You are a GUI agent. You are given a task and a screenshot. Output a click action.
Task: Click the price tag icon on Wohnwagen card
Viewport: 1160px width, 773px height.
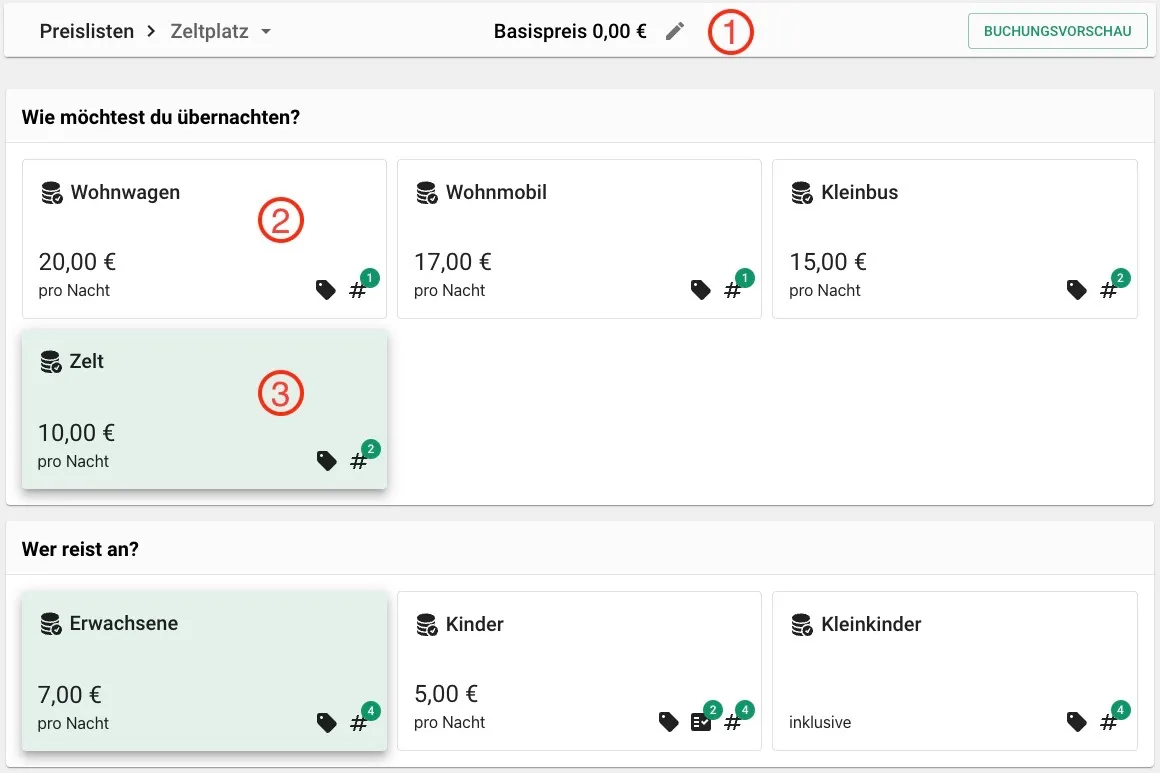point(326,289)
